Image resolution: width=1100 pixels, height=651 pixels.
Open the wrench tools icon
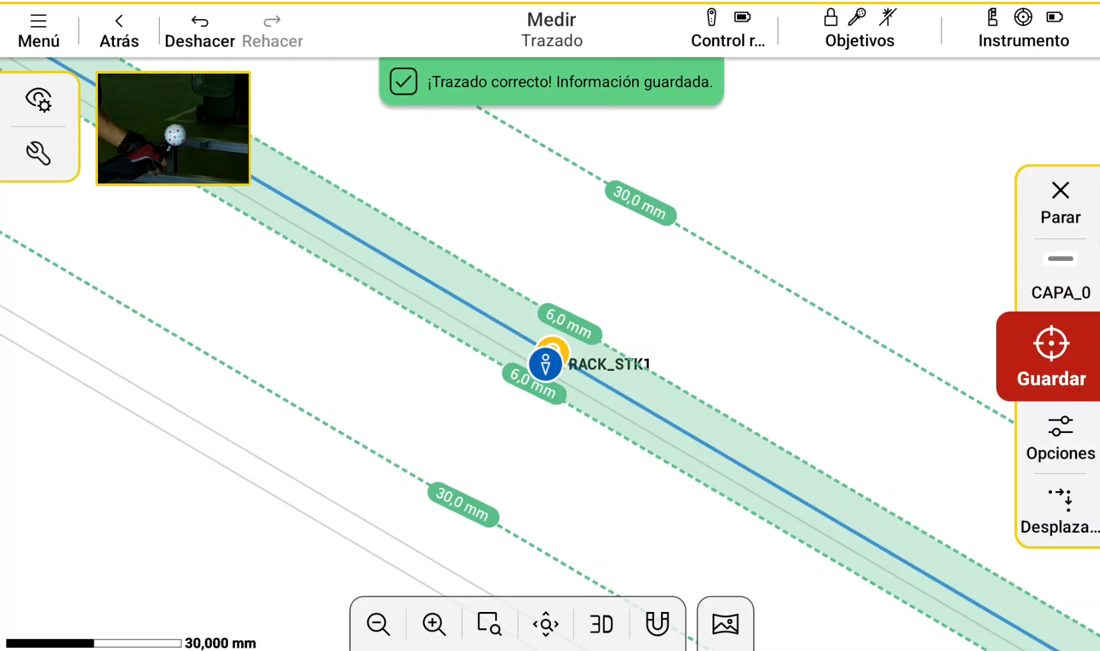(39, 153)
